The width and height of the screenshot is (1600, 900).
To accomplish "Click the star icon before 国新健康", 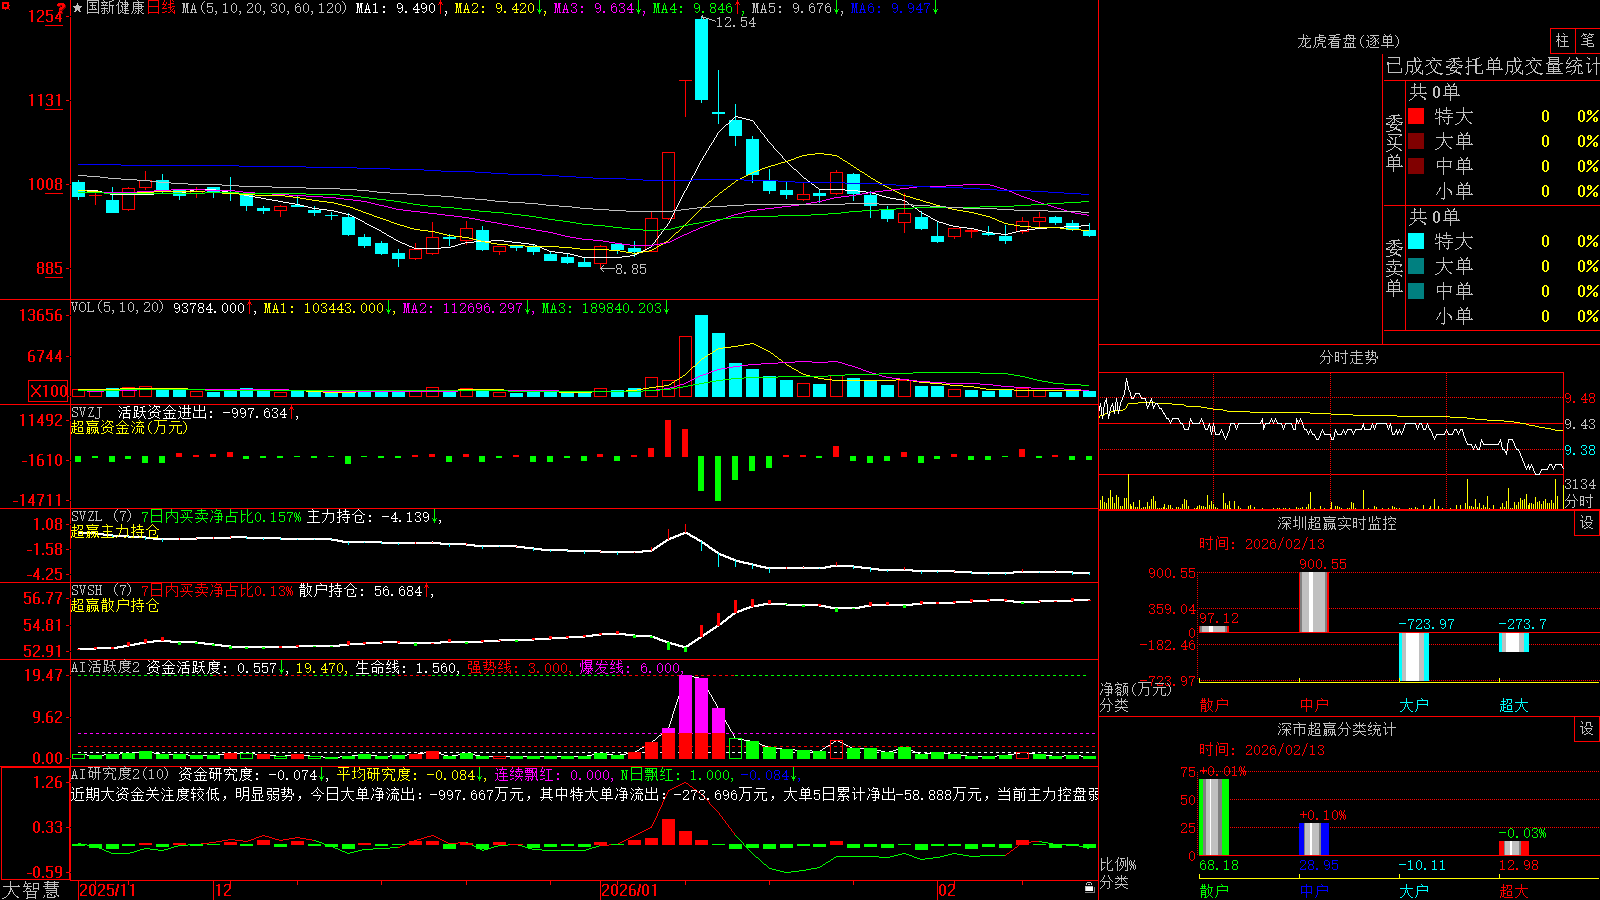I will [78, 8].
